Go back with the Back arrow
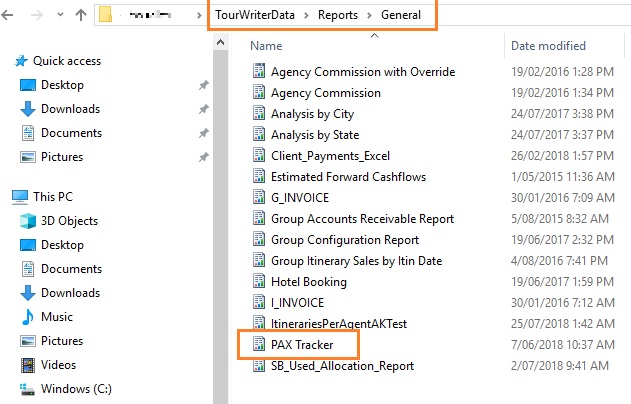This screenshot has height=404, width=631. coord(7,15)
